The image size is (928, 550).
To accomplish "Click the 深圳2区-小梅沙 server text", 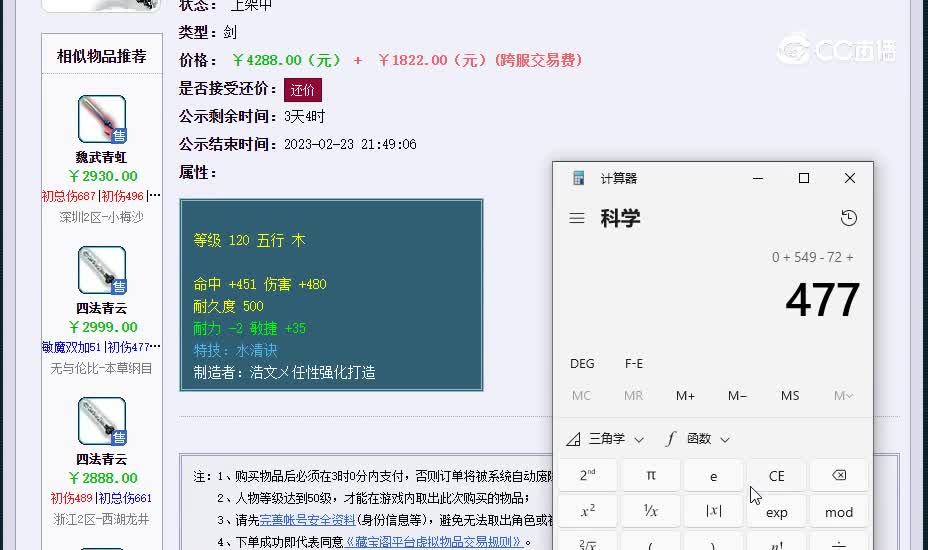I will click(x=101, y=217).
